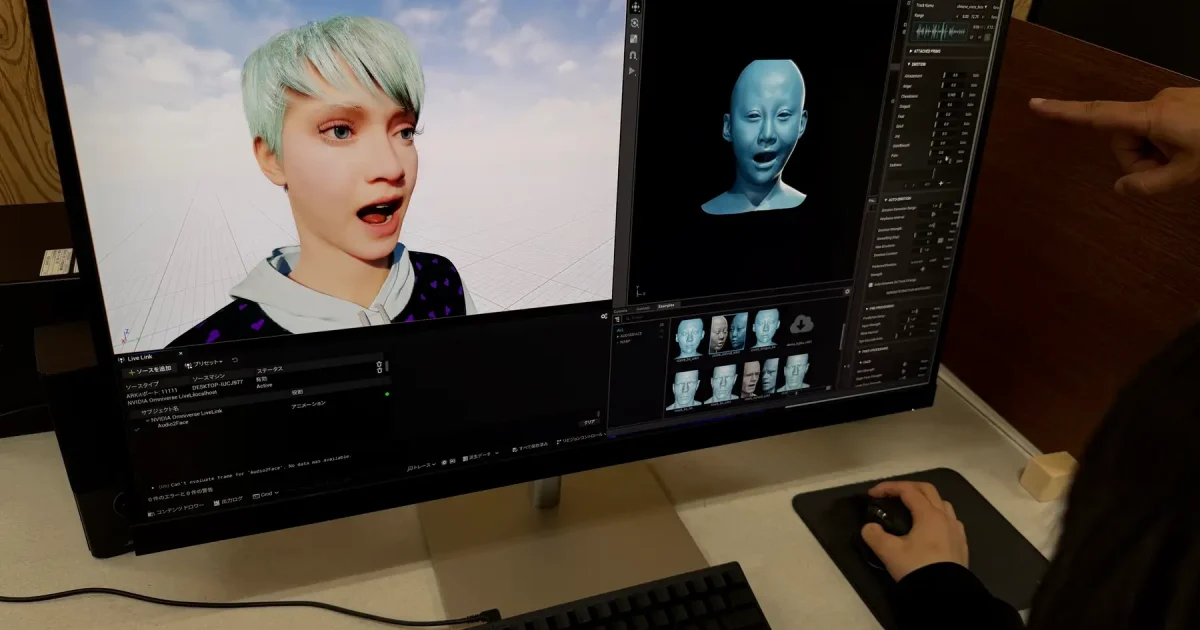Select the first blue head thumbnail
Screen dimensions: 1200x630
point(688,337)
